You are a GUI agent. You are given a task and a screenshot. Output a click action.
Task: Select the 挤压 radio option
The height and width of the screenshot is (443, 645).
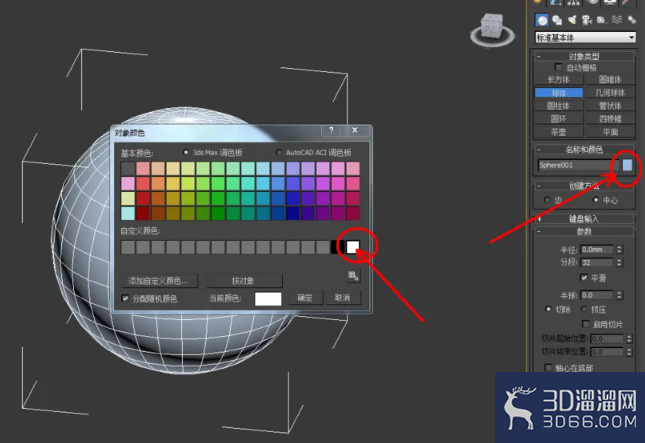click(584, 309)
